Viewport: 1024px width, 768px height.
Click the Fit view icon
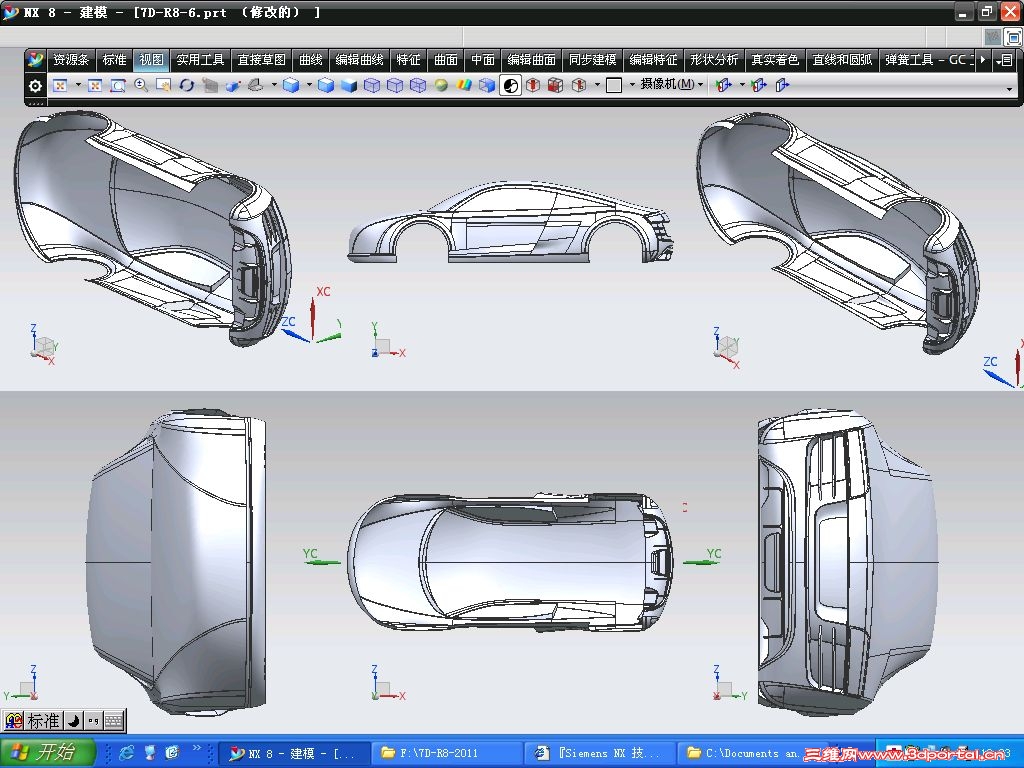[x=60, y=86]
